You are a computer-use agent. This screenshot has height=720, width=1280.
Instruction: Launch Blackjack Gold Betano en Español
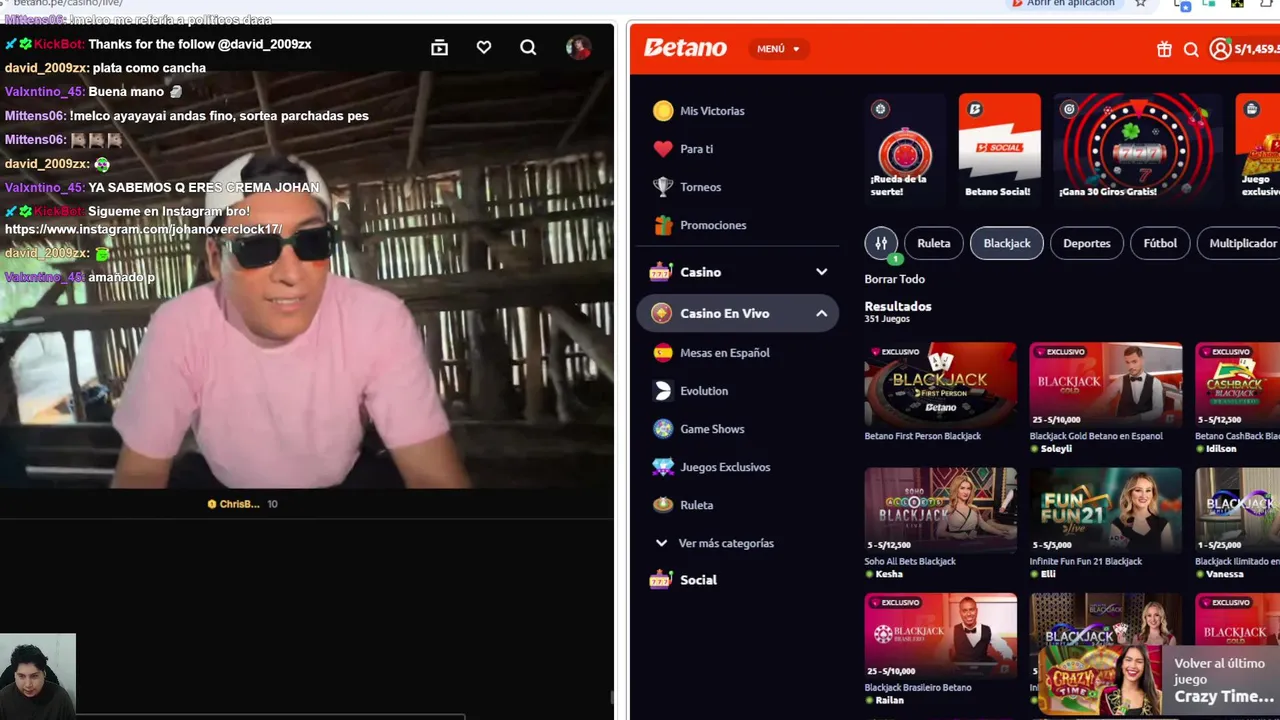(1106, 385)
